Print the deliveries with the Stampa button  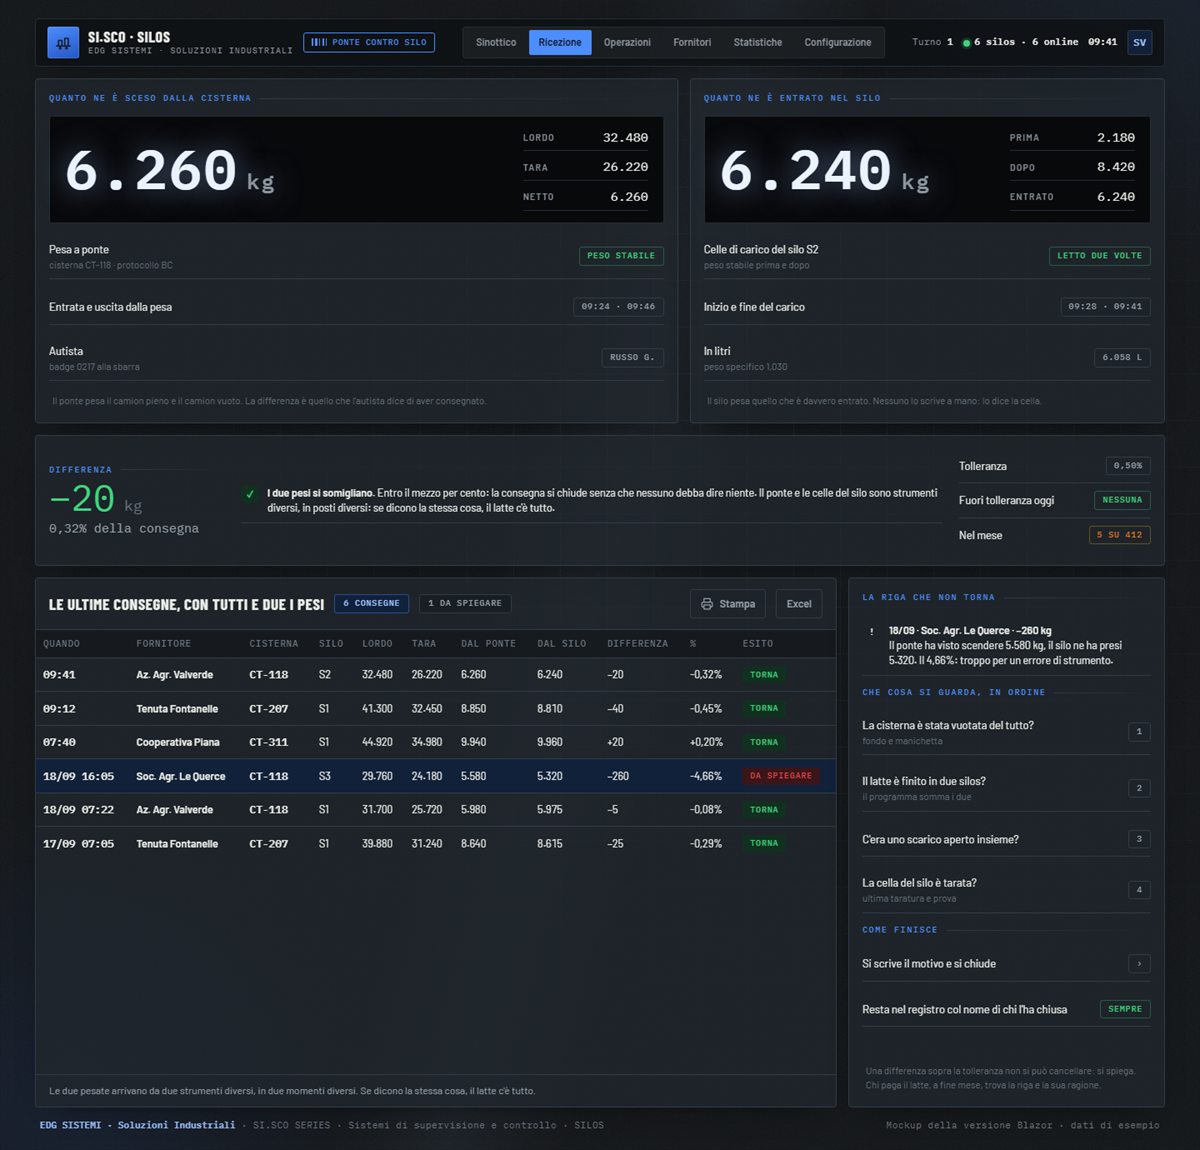pos(728,604)
